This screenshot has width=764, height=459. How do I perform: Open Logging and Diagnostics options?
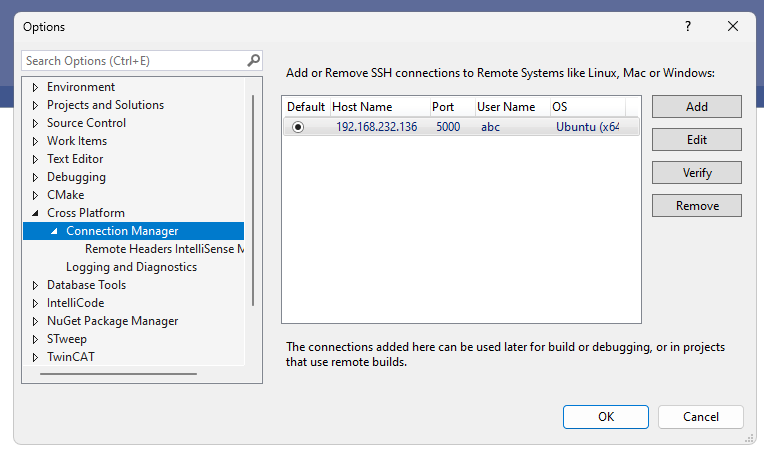tap(132, 267)
